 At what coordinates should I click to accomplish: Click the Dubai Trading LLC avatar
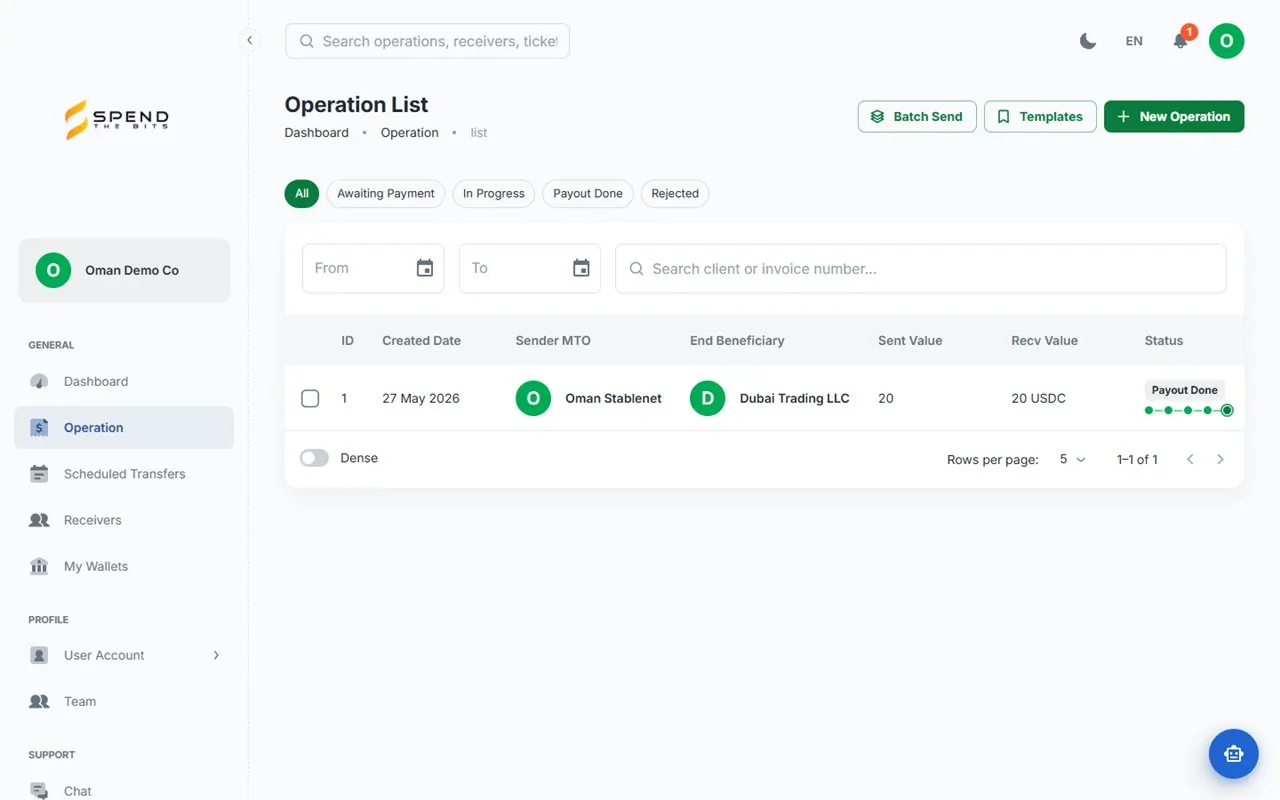click(x=707, y=398)
